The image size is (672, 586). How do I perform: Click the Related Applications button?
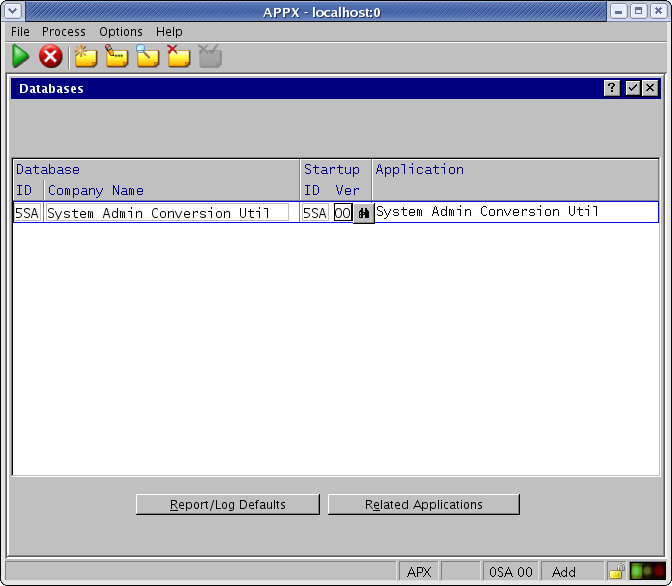pyautogui.click(x=423, y=505)
